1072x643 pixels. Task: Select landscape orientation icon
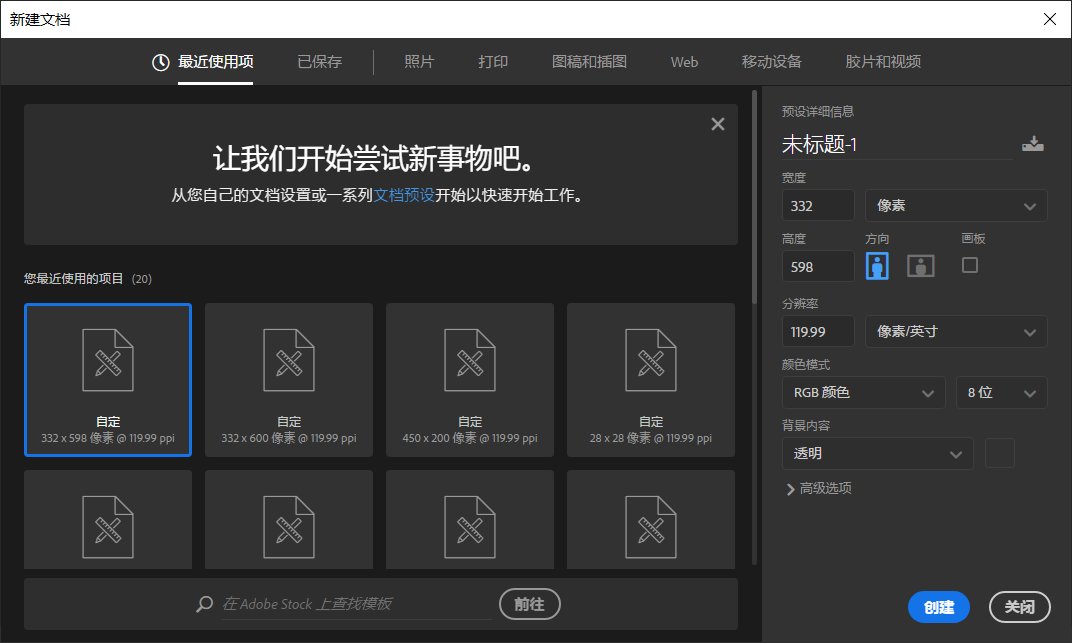coord(920,266)
